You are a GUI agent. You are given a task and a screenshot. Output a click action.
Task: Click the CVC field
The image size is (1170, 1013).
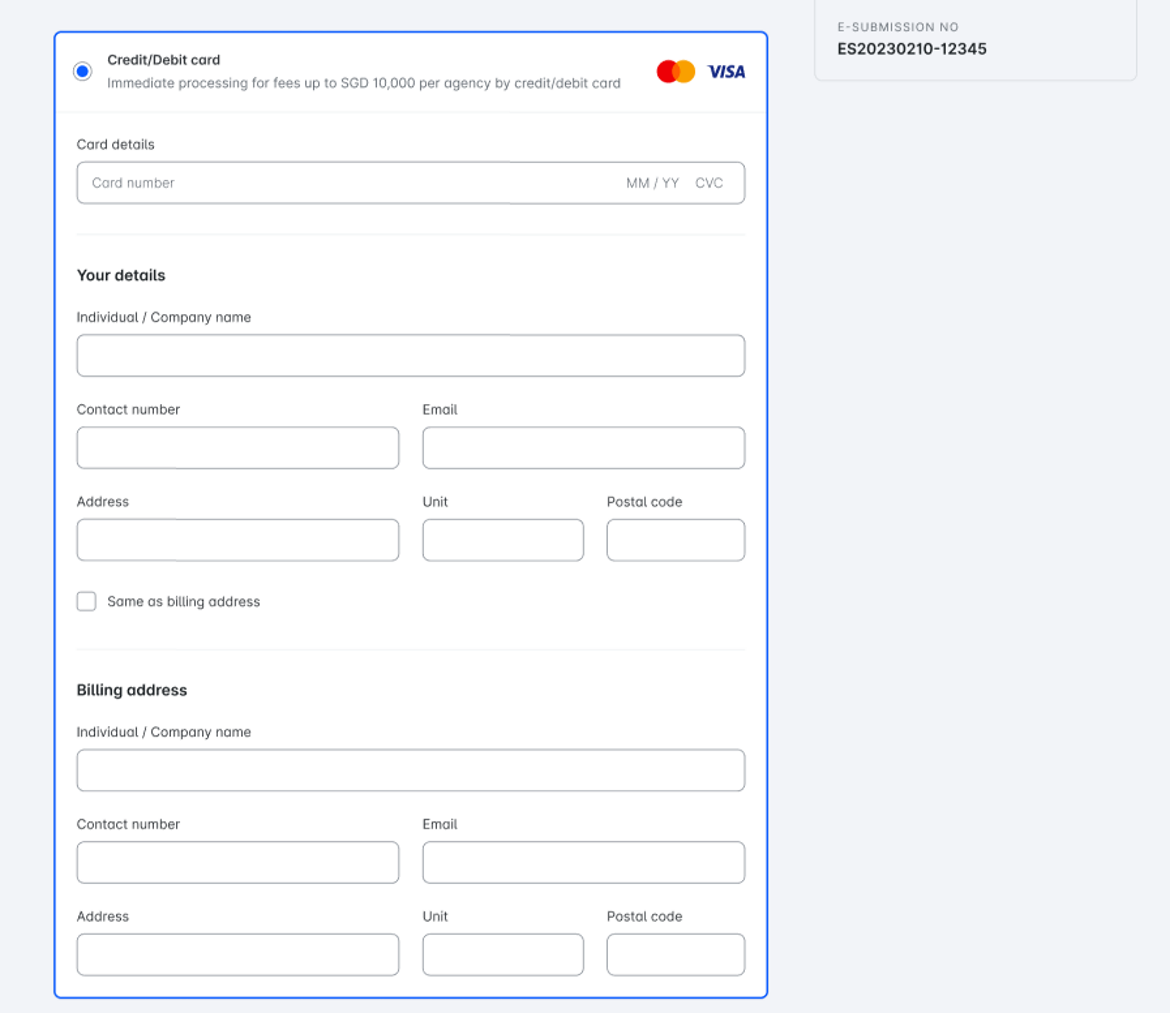click(x=709, y=183)
